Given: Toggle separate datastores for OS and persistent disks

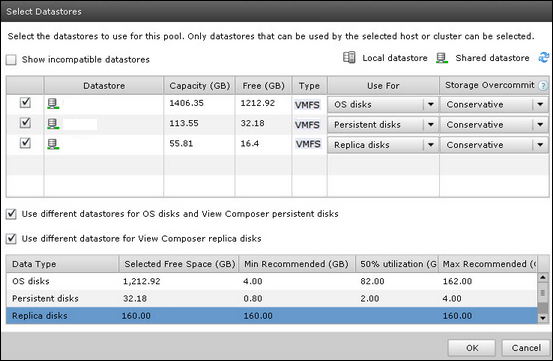Looking at the screenshot, I should [11, 214].
